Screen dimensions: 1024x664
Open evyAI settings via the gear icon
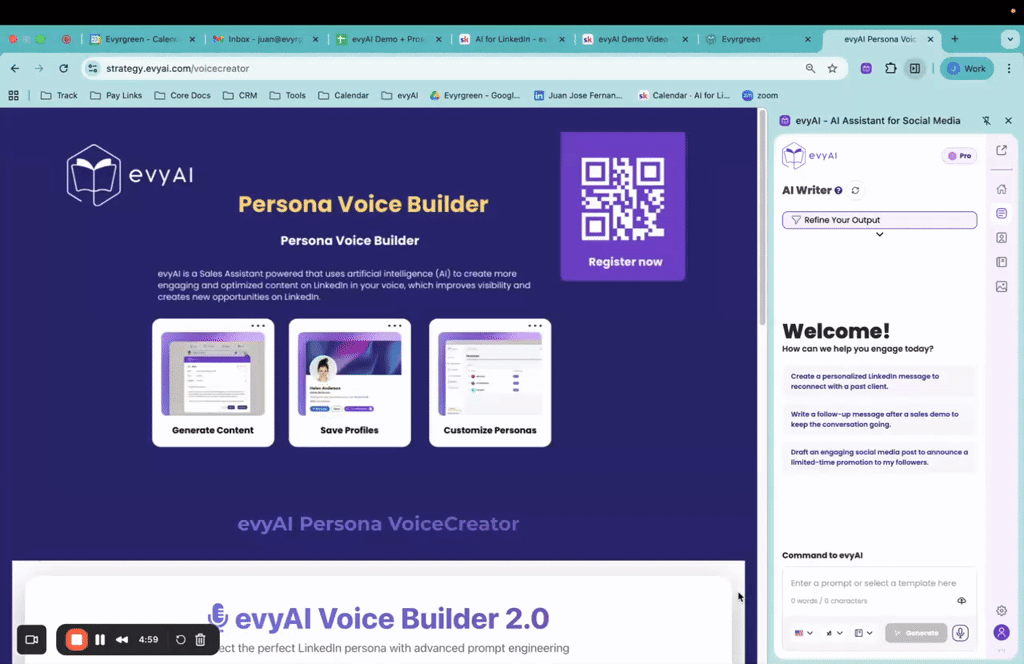(x=1001, y=610)
